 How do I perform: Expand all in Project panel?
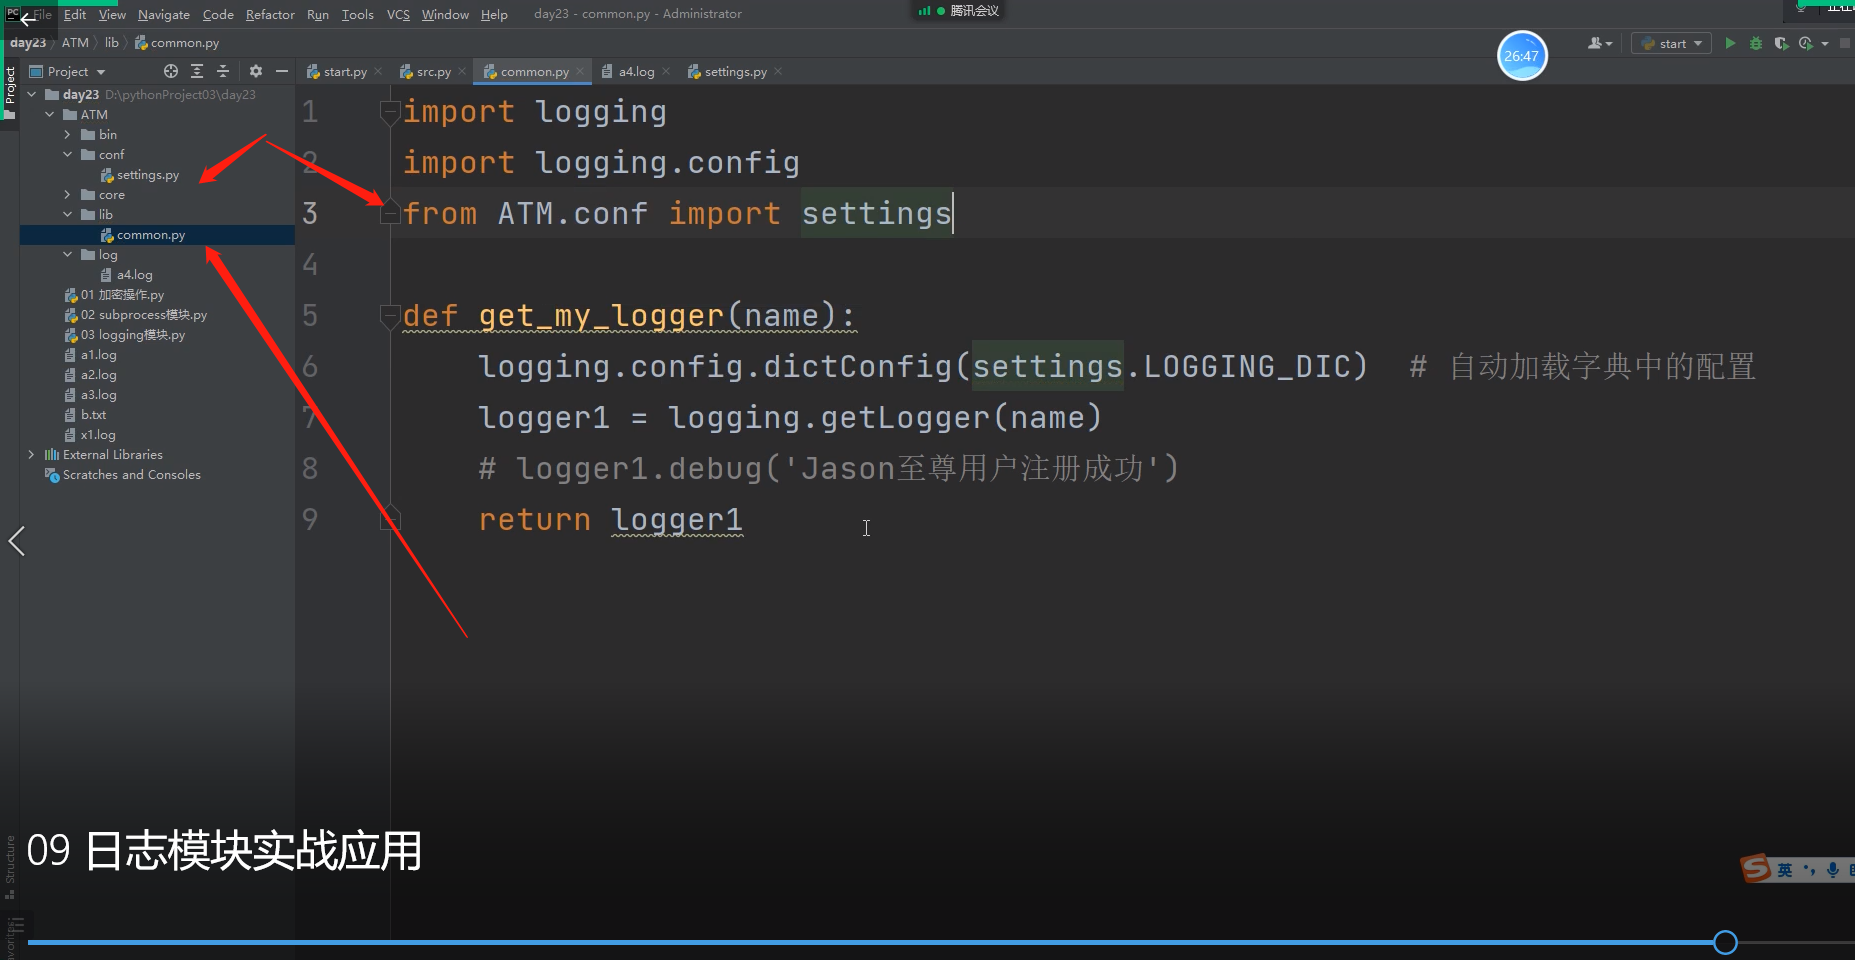[197, 71]
